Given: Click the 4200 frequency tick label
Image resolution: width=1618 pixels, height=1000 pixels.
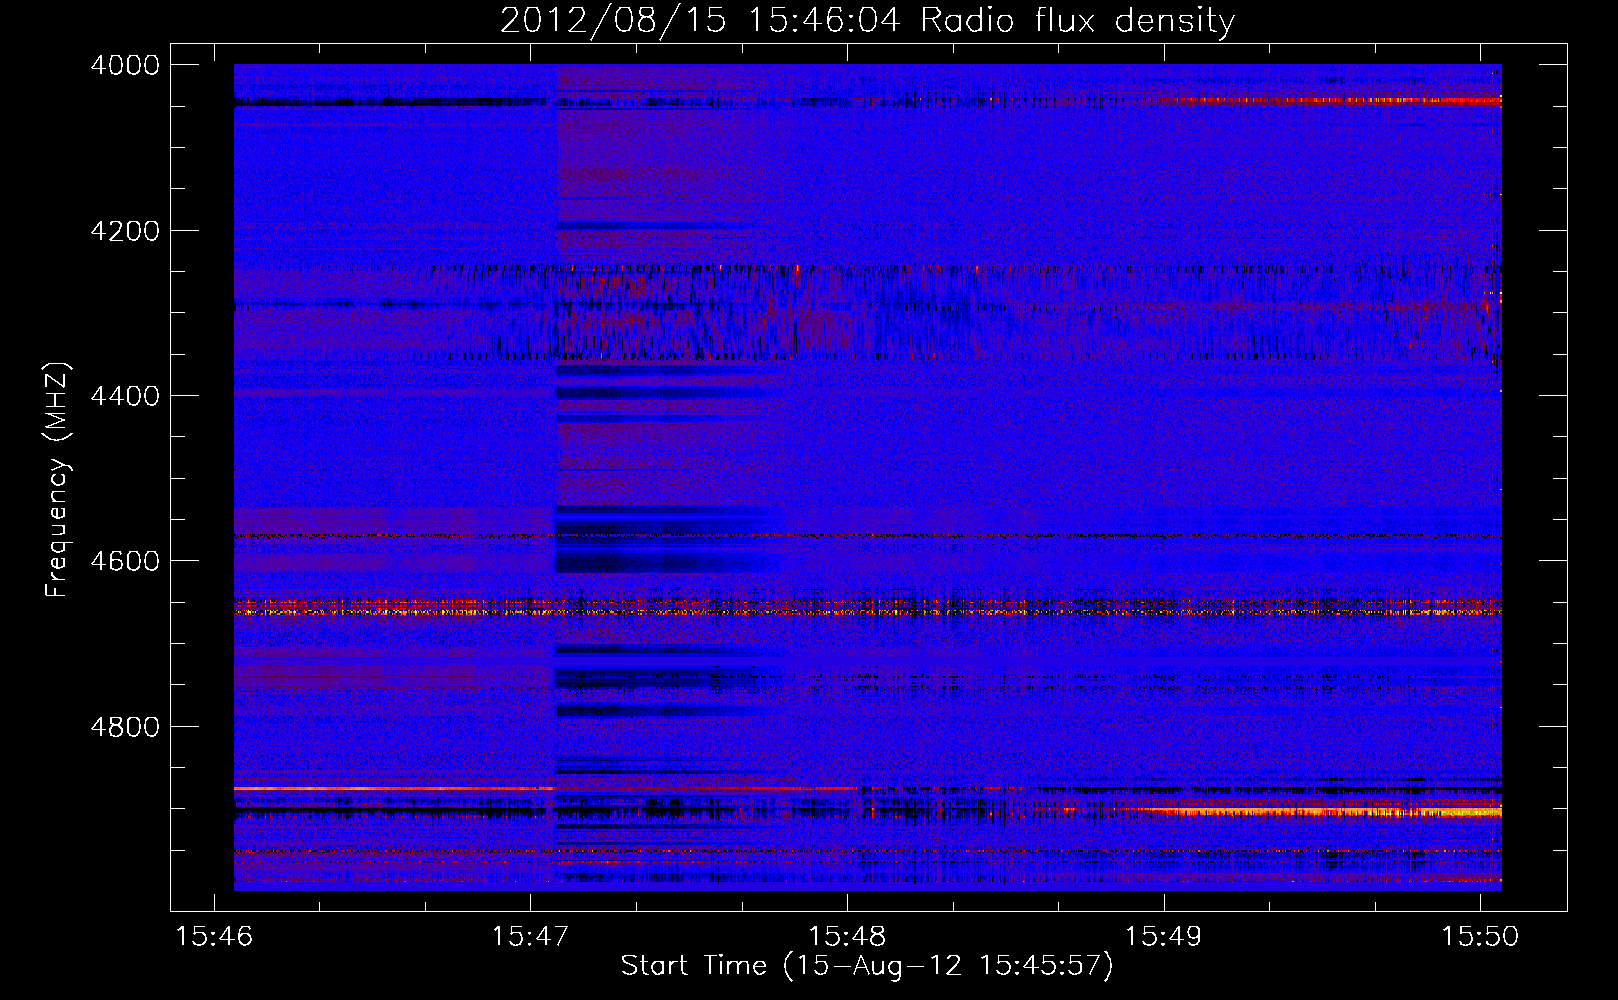Looking at the screenshot, I should [x=125, y=231].
